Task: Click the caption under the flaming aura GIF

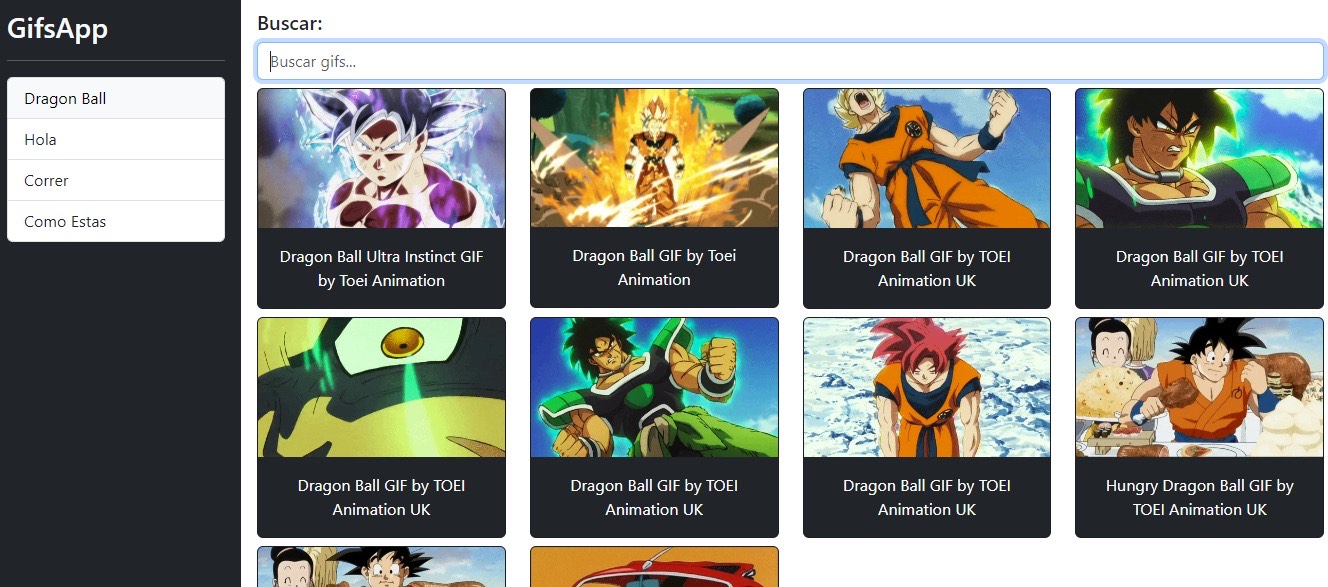Action: [654, 267]
